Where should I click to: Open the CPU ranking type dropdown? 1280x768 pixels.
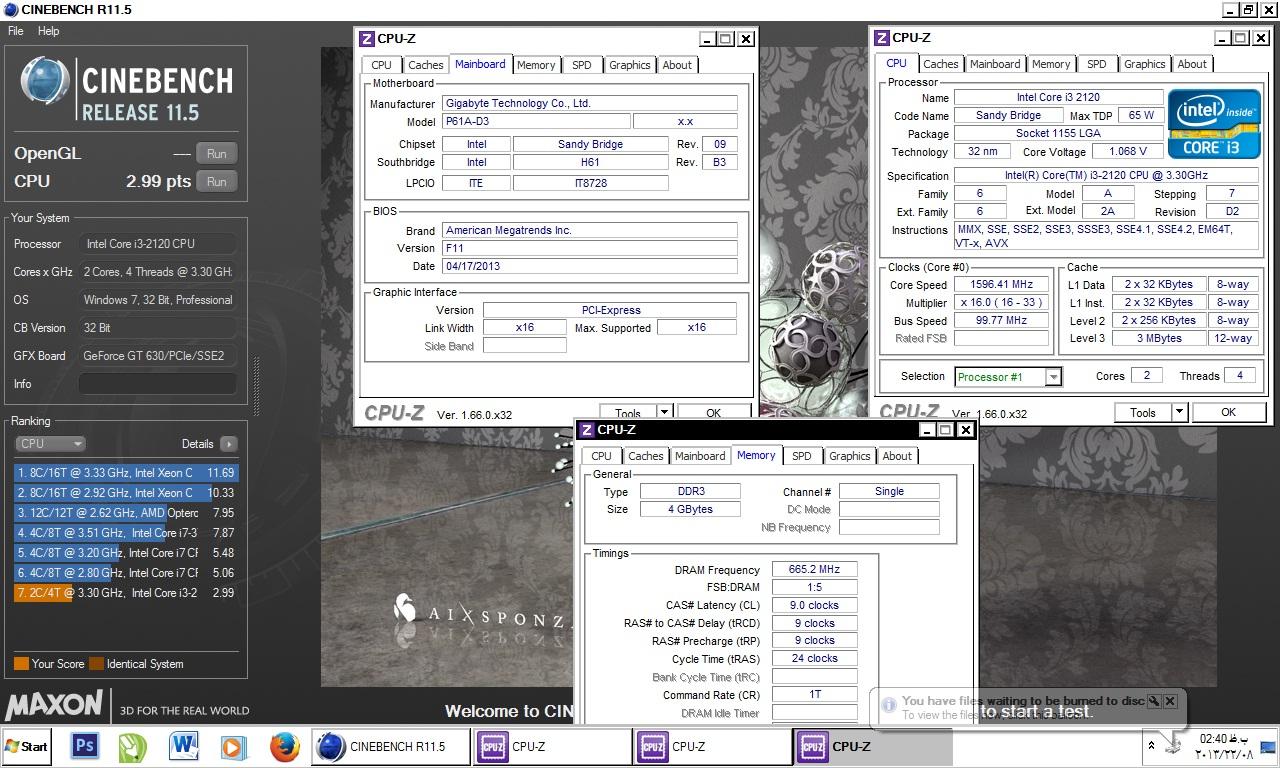tap(50, 444)
